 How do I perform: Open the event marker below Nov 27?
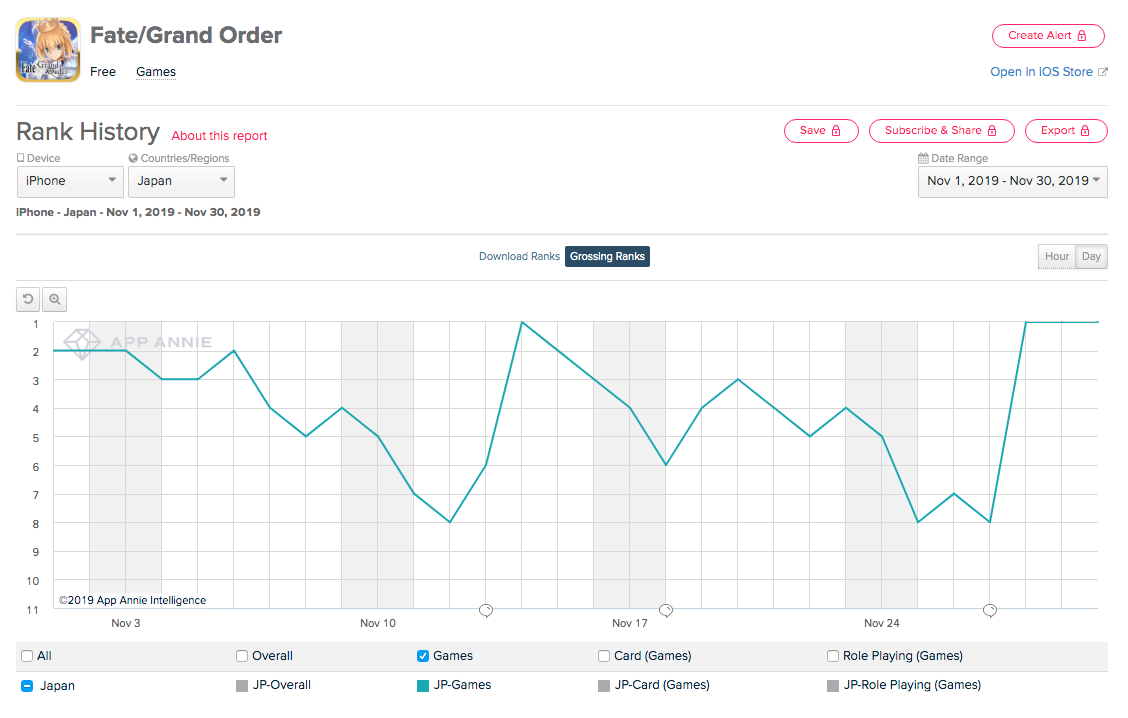pyautogui.click(x=990, y=611)
